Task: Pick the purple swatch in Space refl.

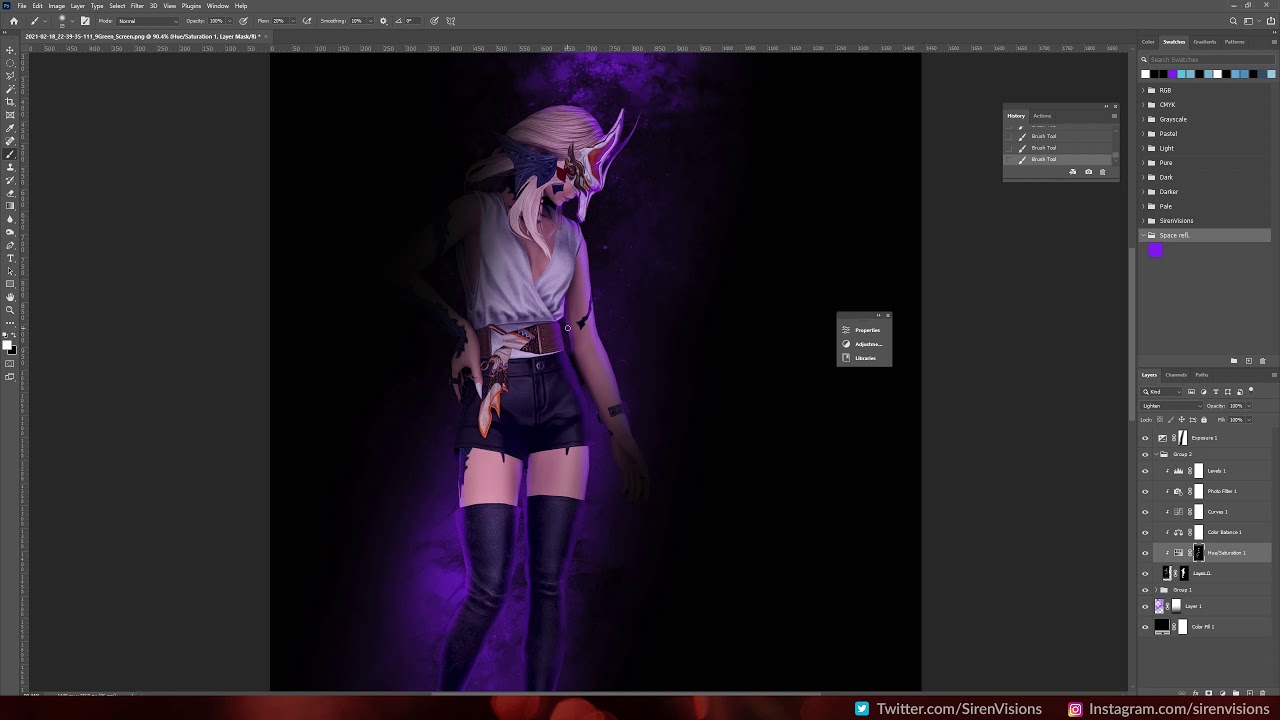Action: point(1156,251)
